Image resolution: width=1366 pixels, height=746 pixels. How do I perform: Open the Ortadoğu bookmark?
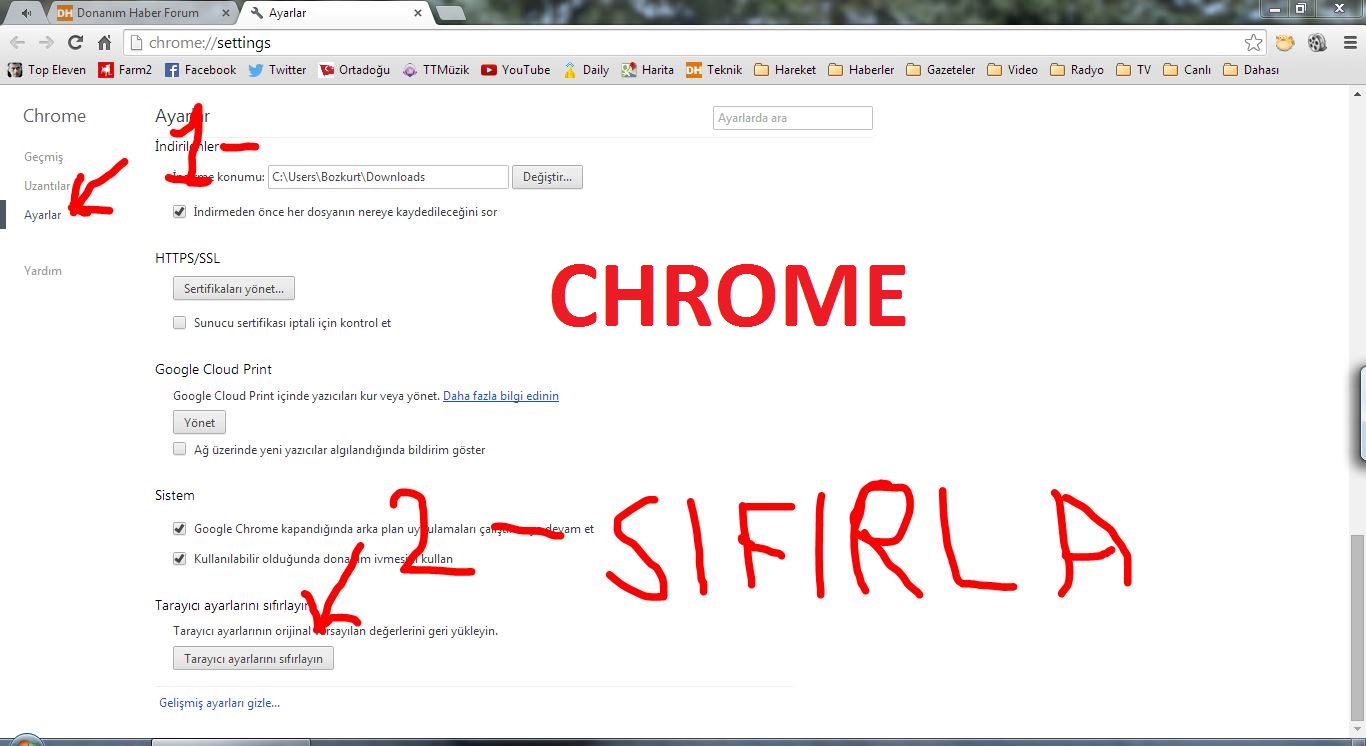coord(355,70)
